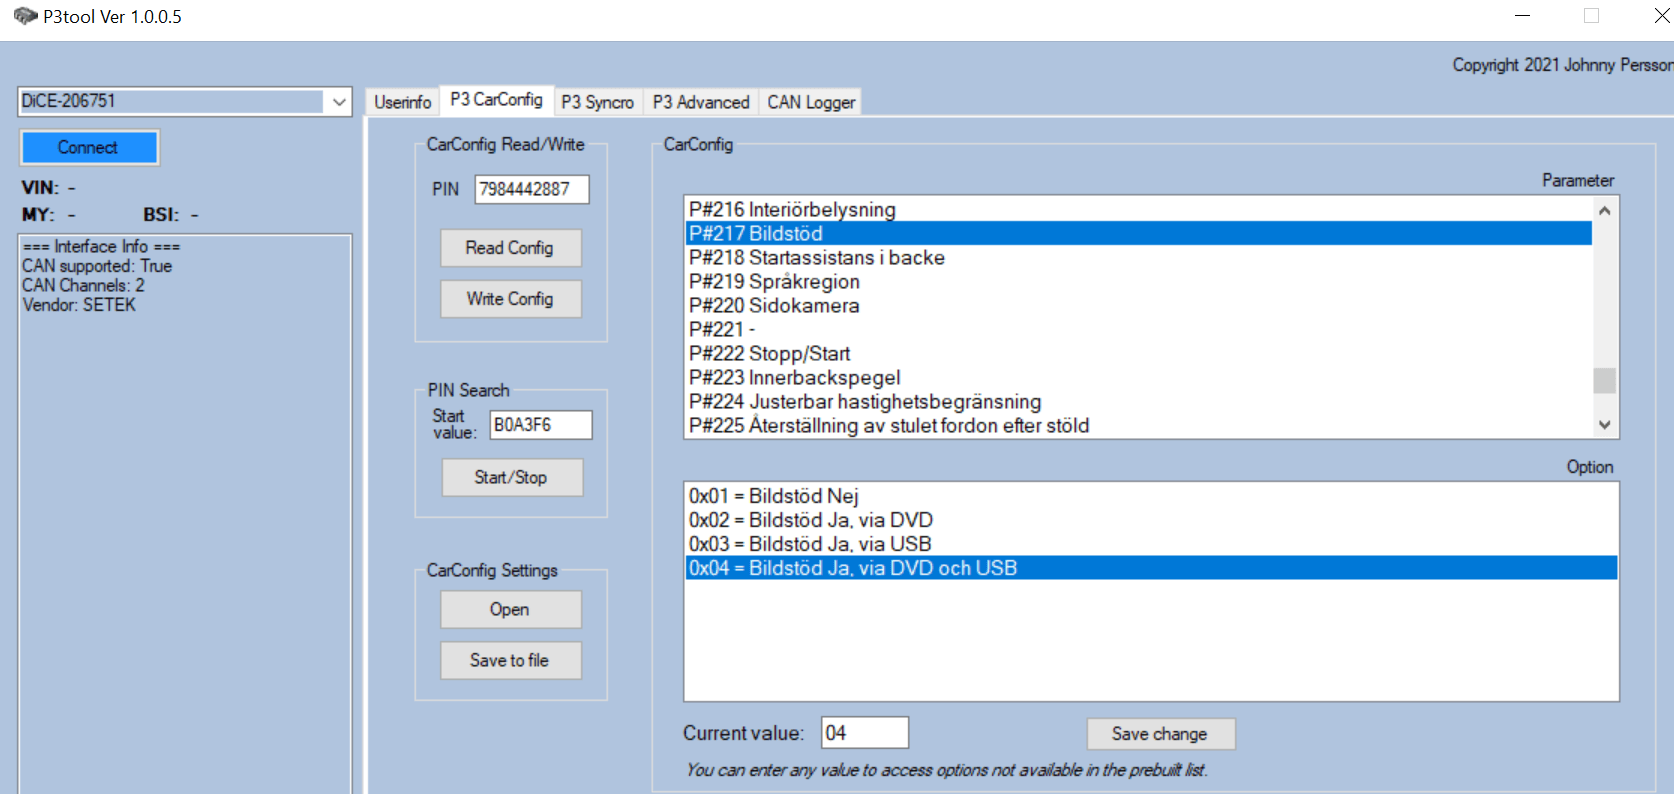This screenshot has width=1674, height=794.
Task: Select the CAN Logger tab
Action: point(810,102)
